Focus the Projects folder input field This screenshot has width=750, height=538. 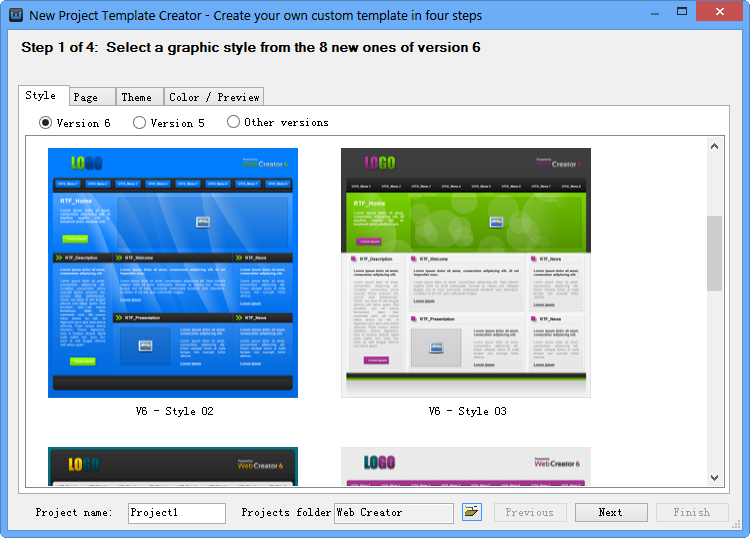tap(394, 513)
